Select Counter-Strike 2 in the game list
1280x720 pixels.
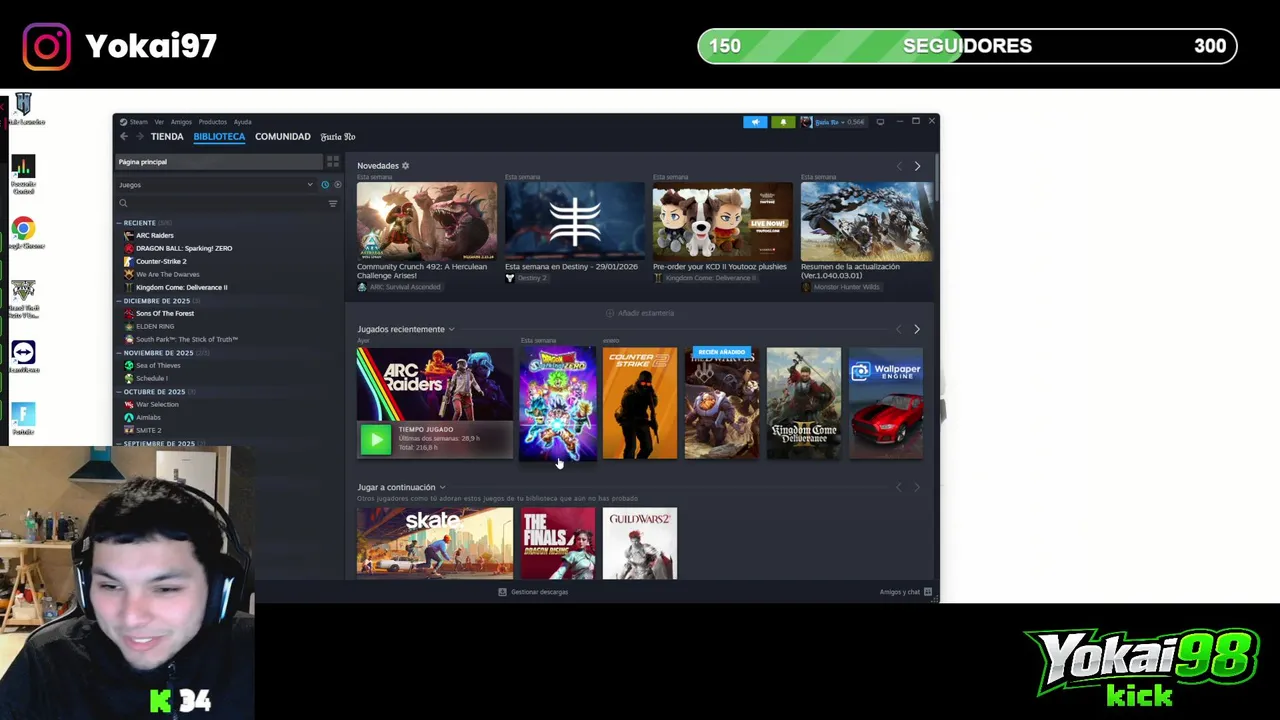(x=161, y=262)
